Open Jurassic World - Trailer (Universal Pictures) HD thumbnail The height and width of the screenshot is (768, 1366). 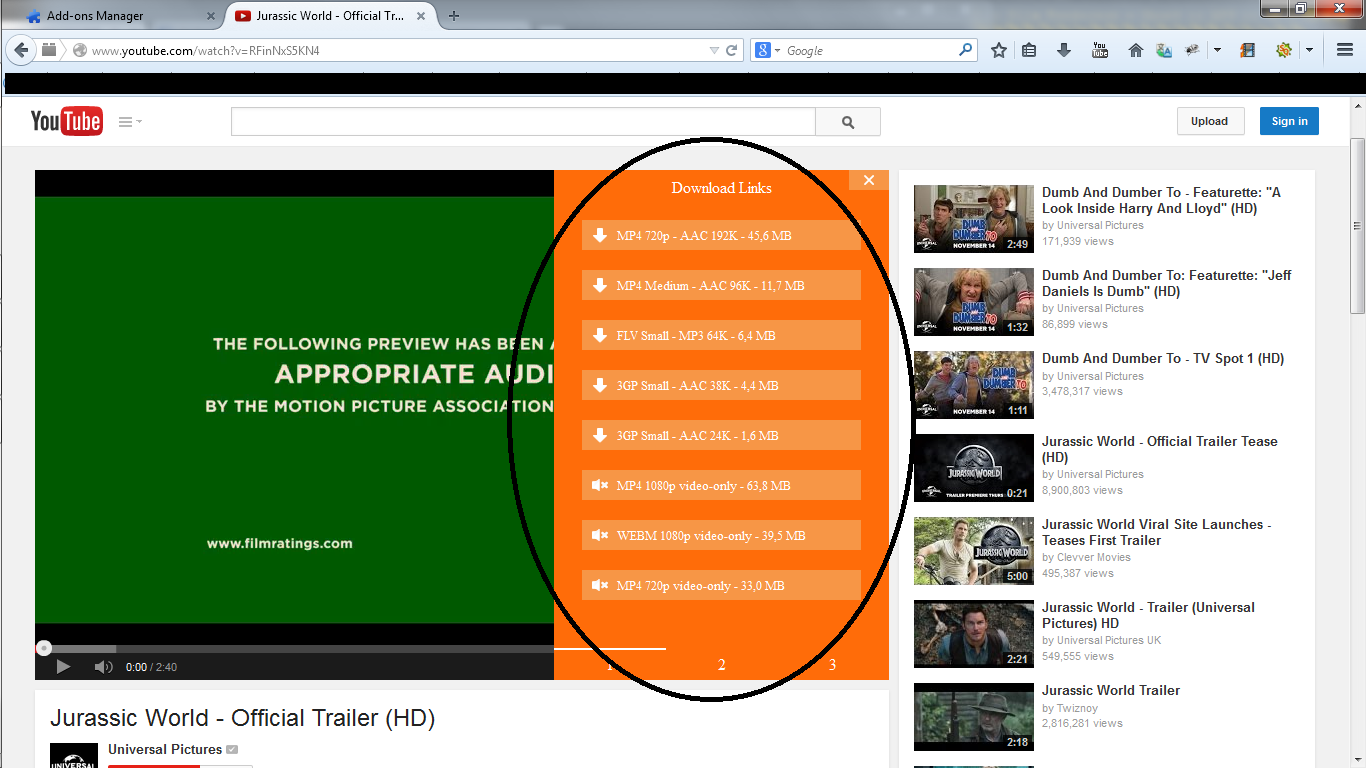pyautogui.click(x=974, y=633)
